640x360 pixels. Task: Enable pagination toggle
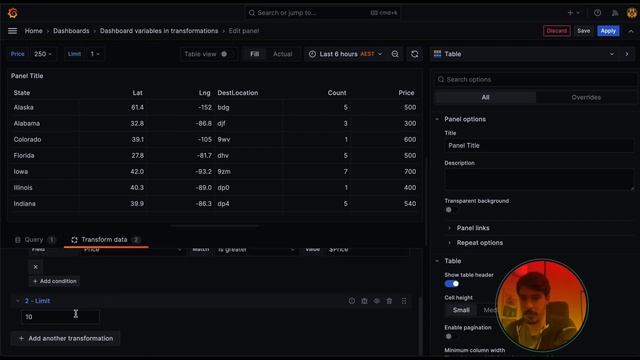(x=451, y=336)
